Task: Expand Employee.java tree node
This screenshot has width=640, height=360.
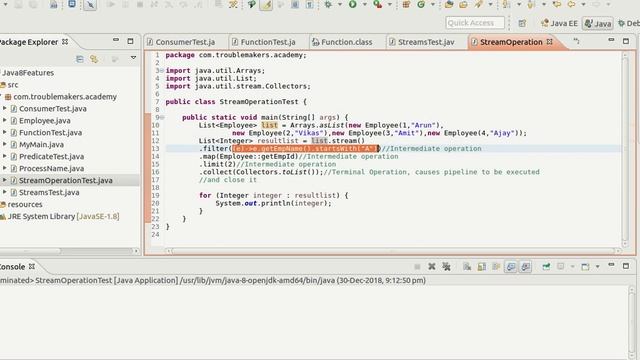Action: pyautogui.click(x=4, y=120)
